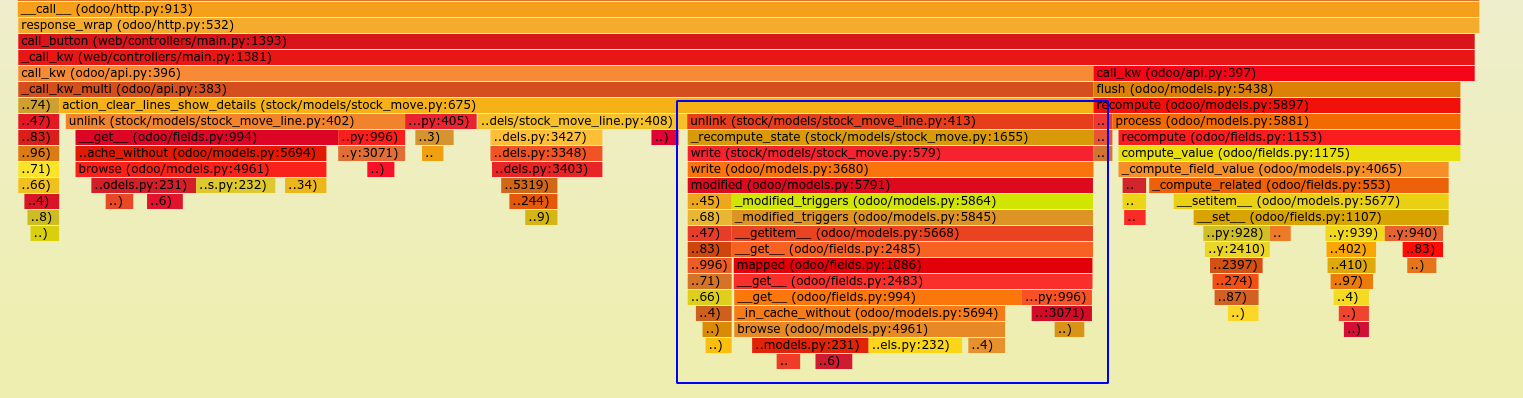Click the small ..9) frame

(541, 217)
